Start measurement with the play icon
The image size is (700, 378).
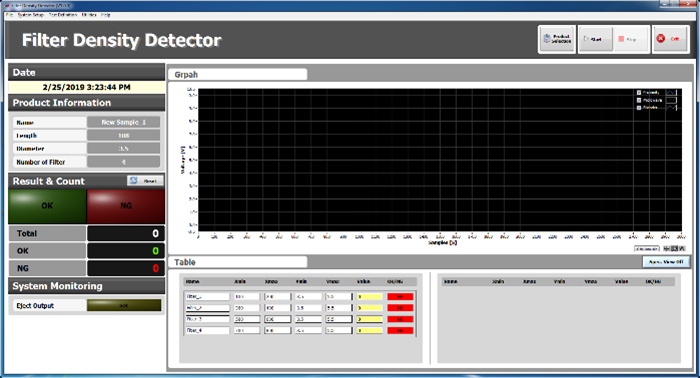(x=595, y=39)
